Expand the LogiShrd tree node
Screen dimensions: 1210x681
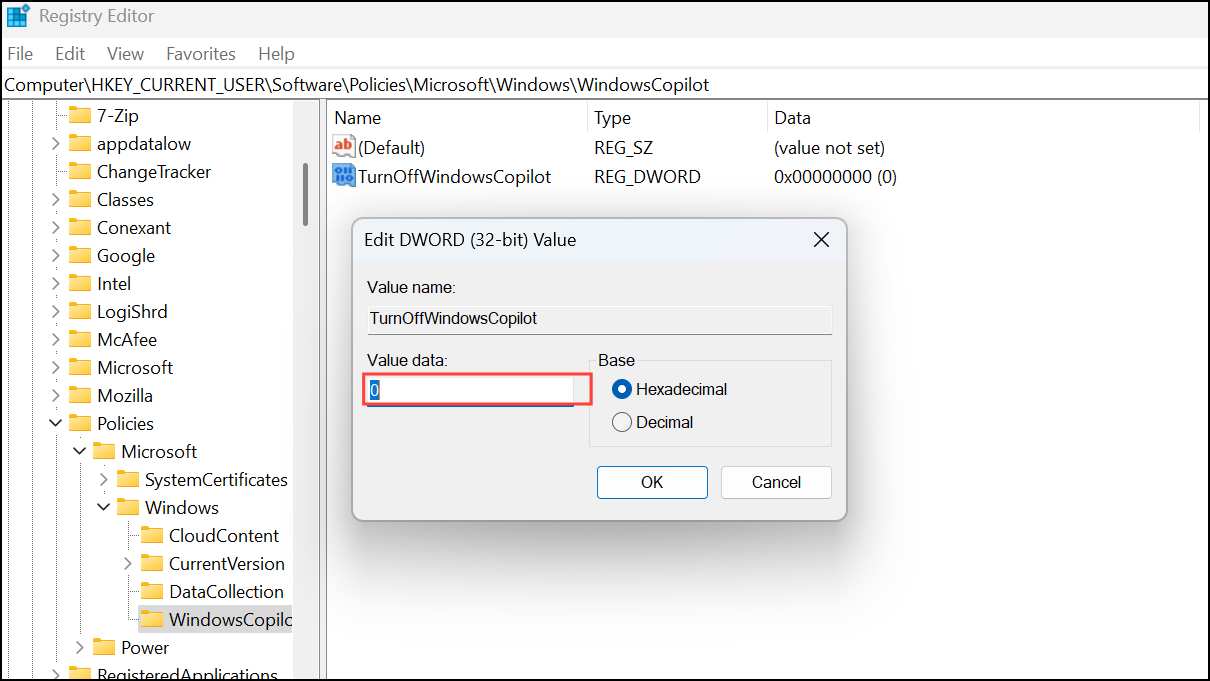(56, 311)
